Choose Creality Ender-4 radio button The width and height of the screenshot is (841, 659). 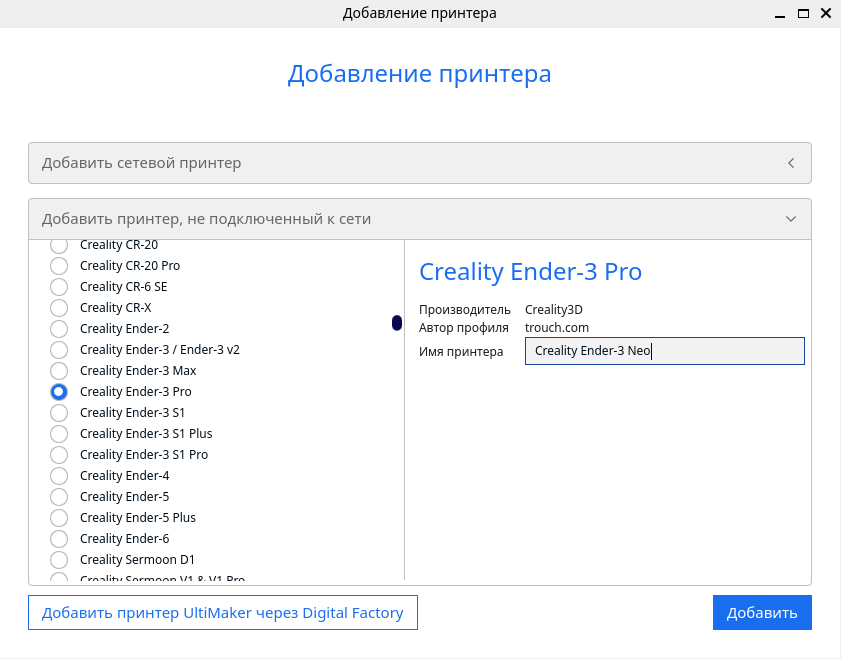(x=59, y=476)
